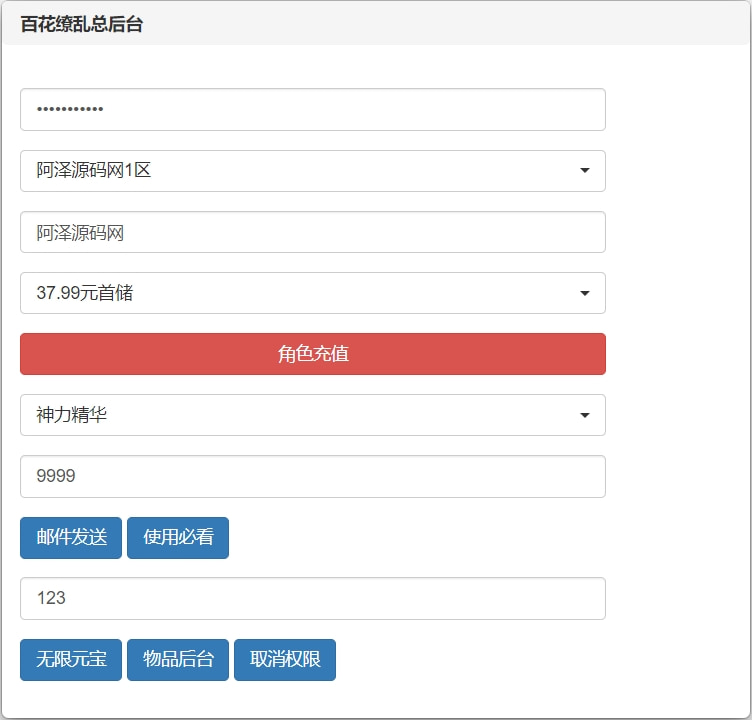Click the 神力精华 label text in selector
This screenshot has height=720, width=752.
[x=72, y=415]
